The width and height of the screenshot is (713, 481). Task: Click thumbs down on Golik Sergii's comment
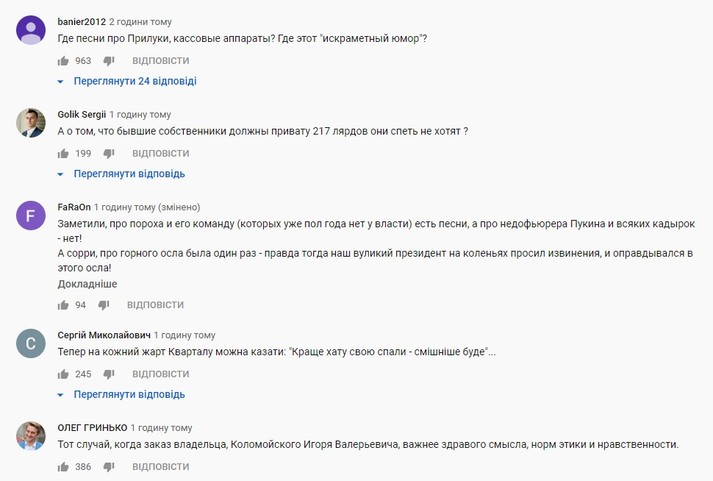tap(109, 154)
